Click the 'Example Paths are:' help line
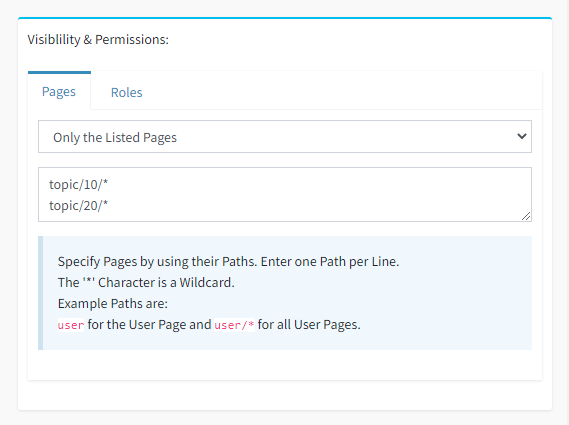This screenshot has width=569, height=425. pos(113,303)
